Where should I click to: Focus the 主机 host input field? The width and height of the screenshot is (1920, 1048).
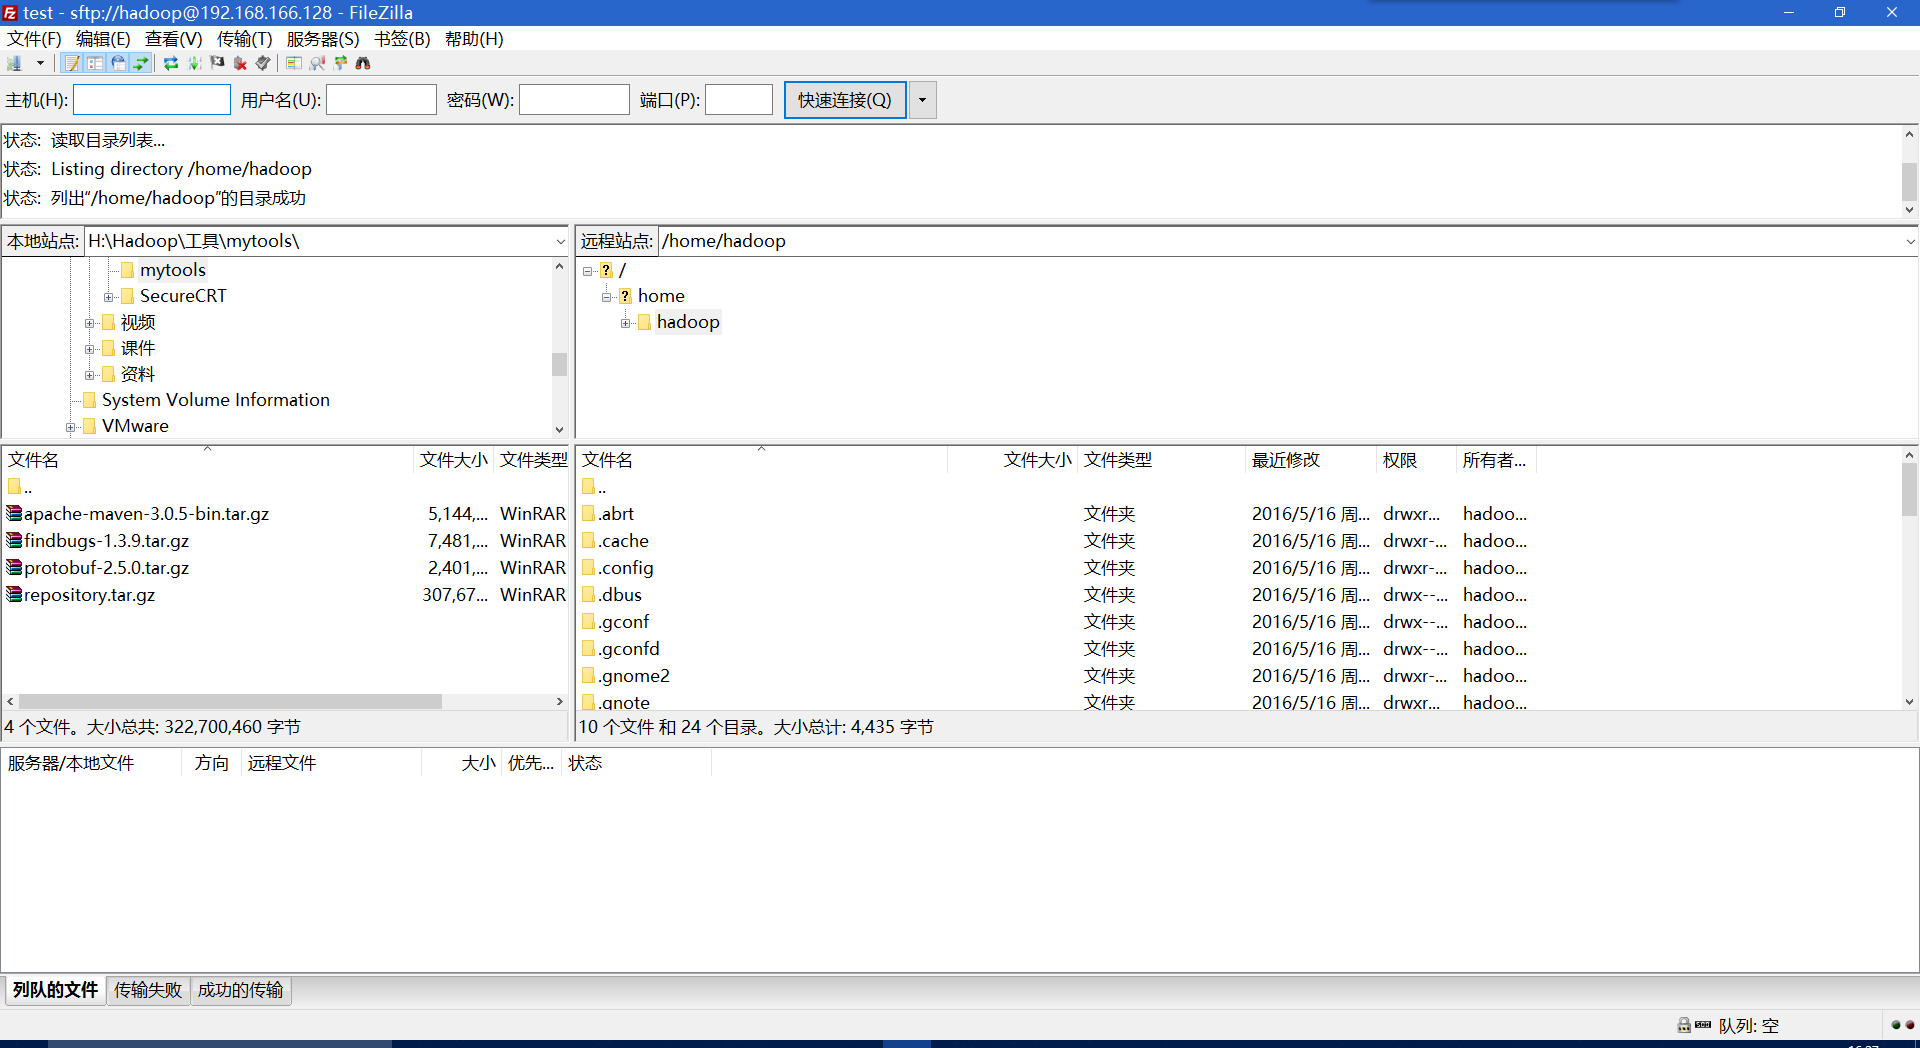pyautogui.click(x=152, y=100)
